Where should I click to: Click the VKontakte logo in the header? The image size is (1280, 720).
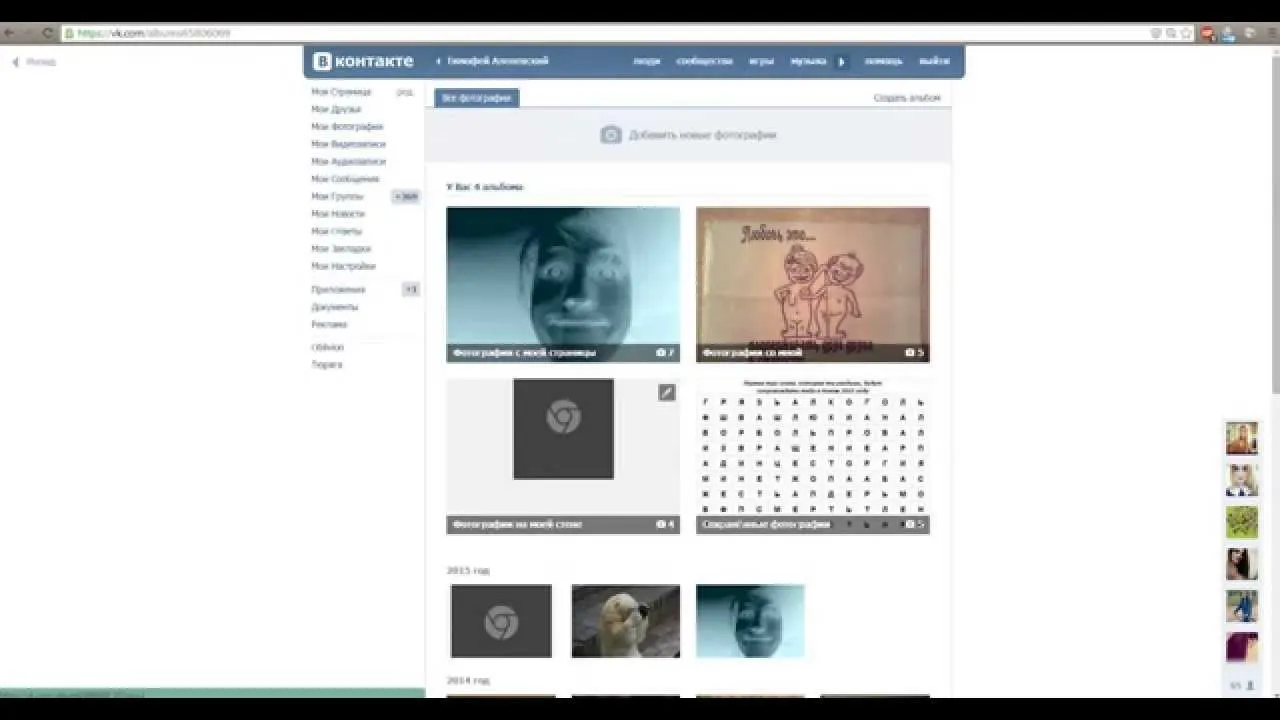[x=363, y=61]
